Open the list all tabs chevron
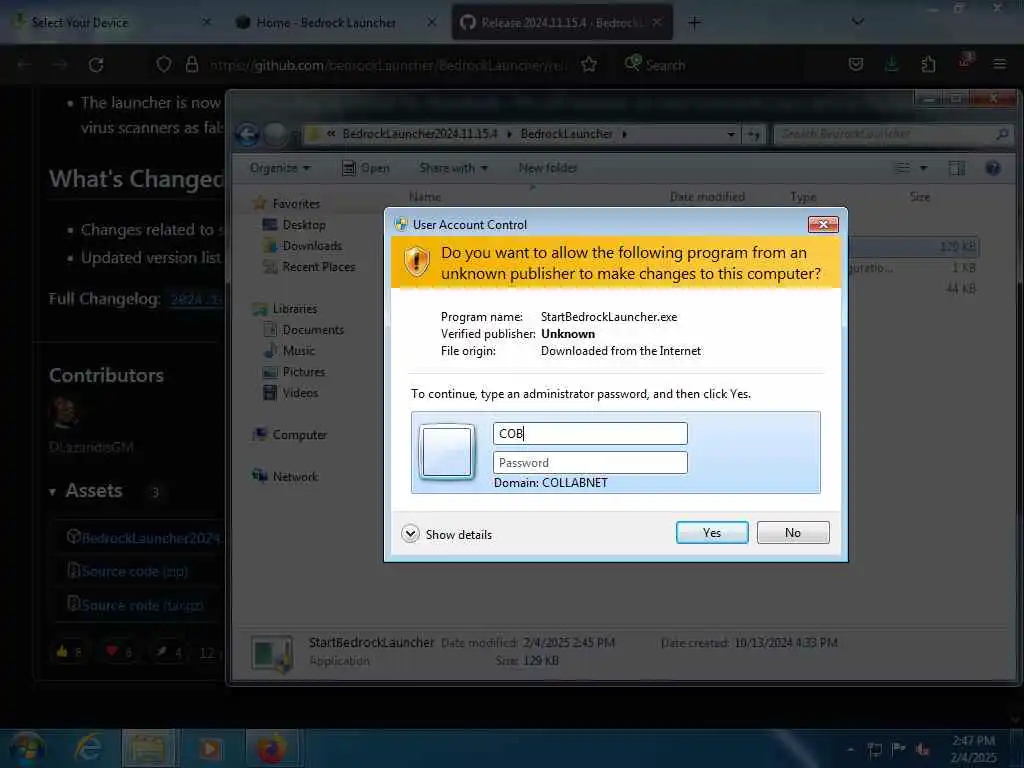The width and height of the screenshot is (1024, 768). click(x=858, y=22)
